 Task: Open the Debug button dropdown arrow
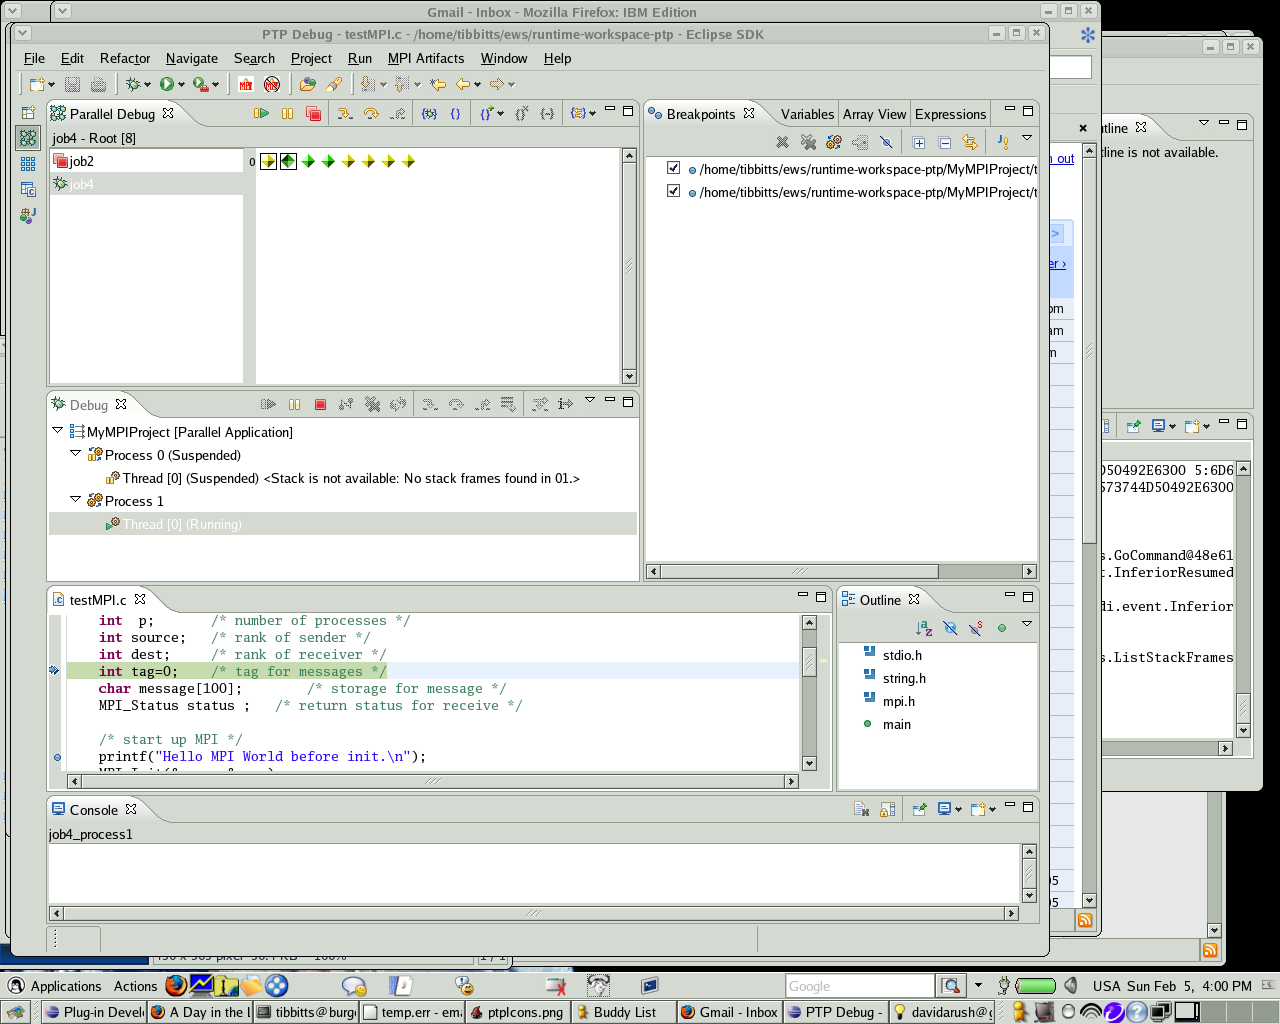click(147, 85)
